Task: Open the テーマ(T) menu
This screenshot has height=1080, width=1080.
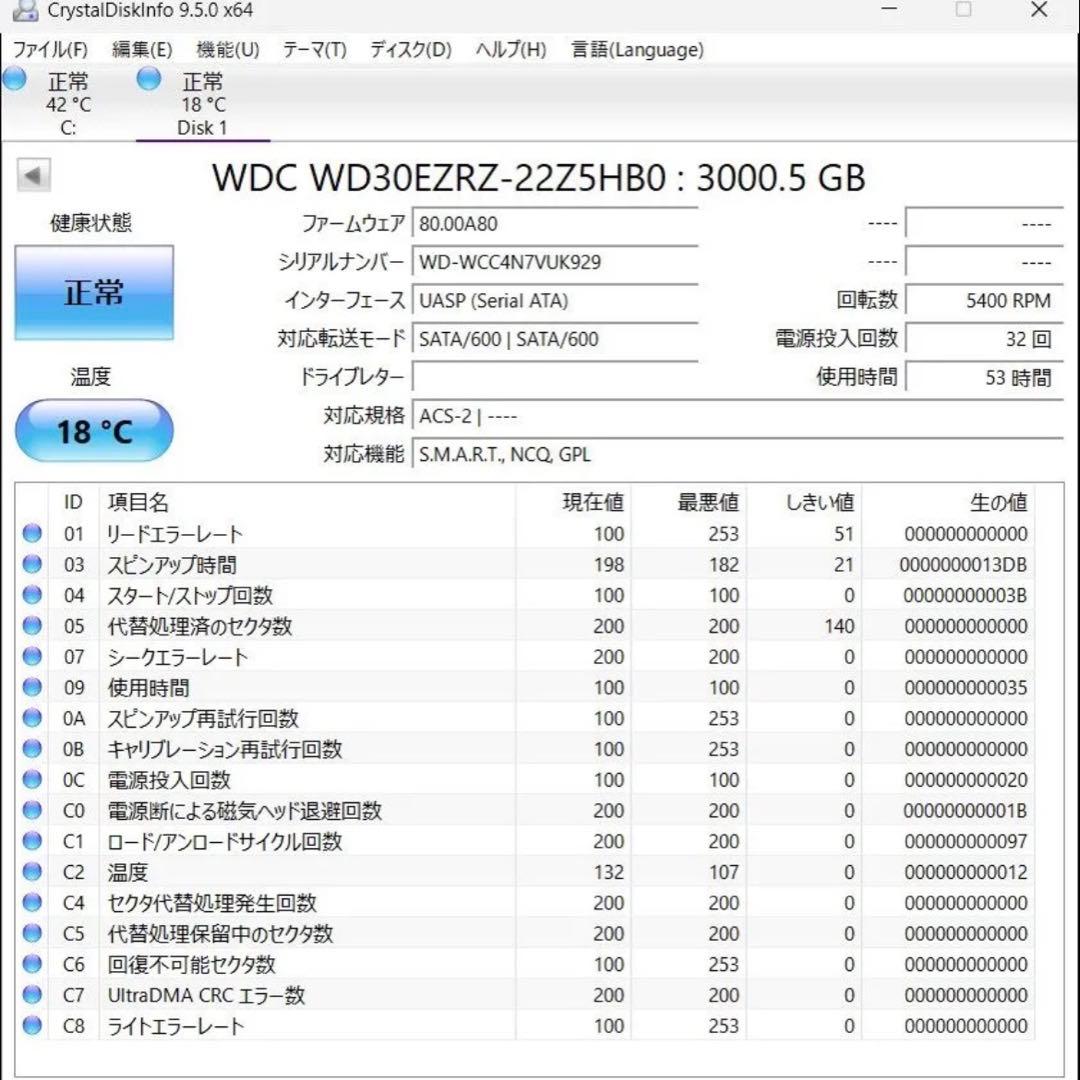Action: click(313, 49)
